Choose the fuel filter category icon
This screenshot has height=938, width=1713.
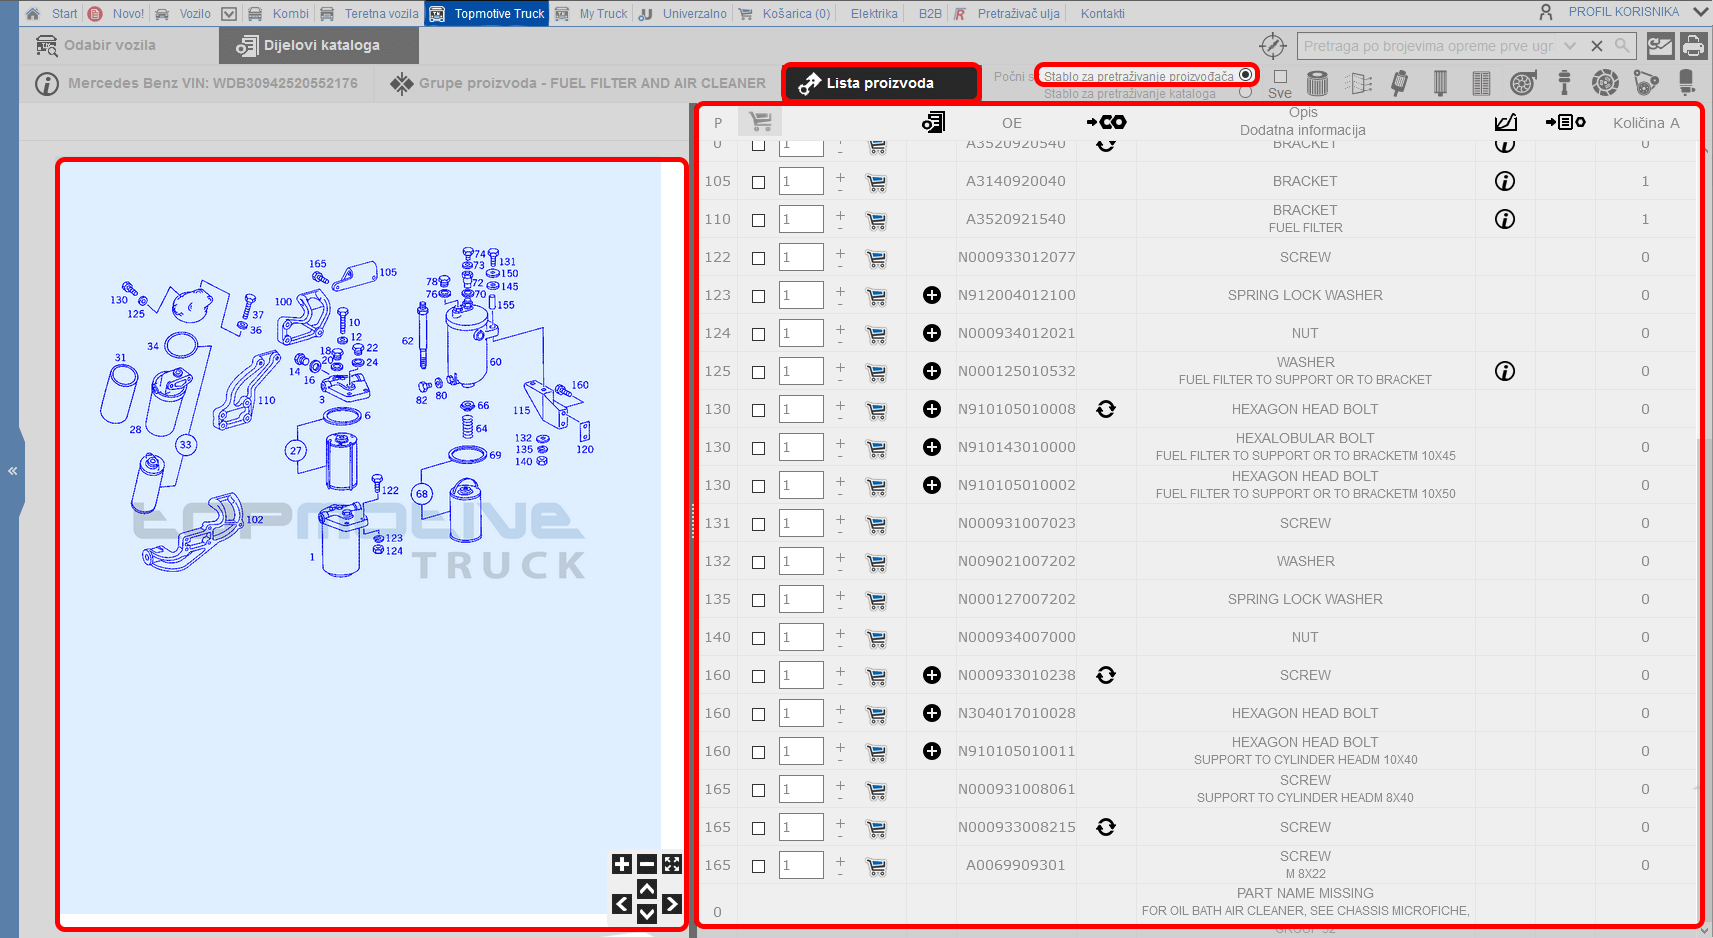(1399, 83)
